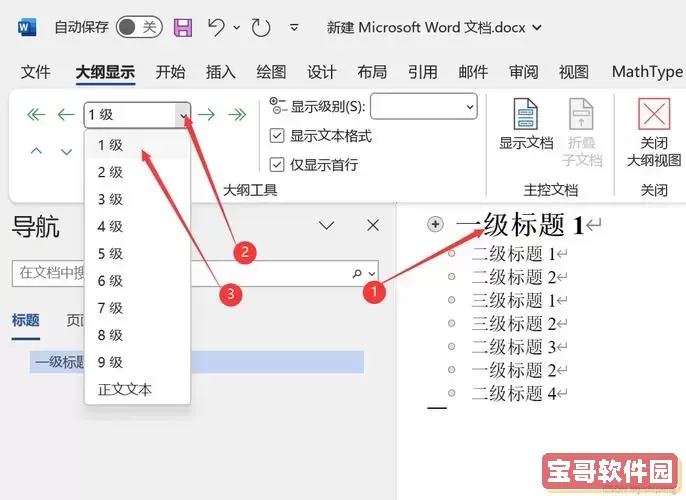Open search options dropdown arrow
This screenshot has width=686, height=500.
coord(371,274)
